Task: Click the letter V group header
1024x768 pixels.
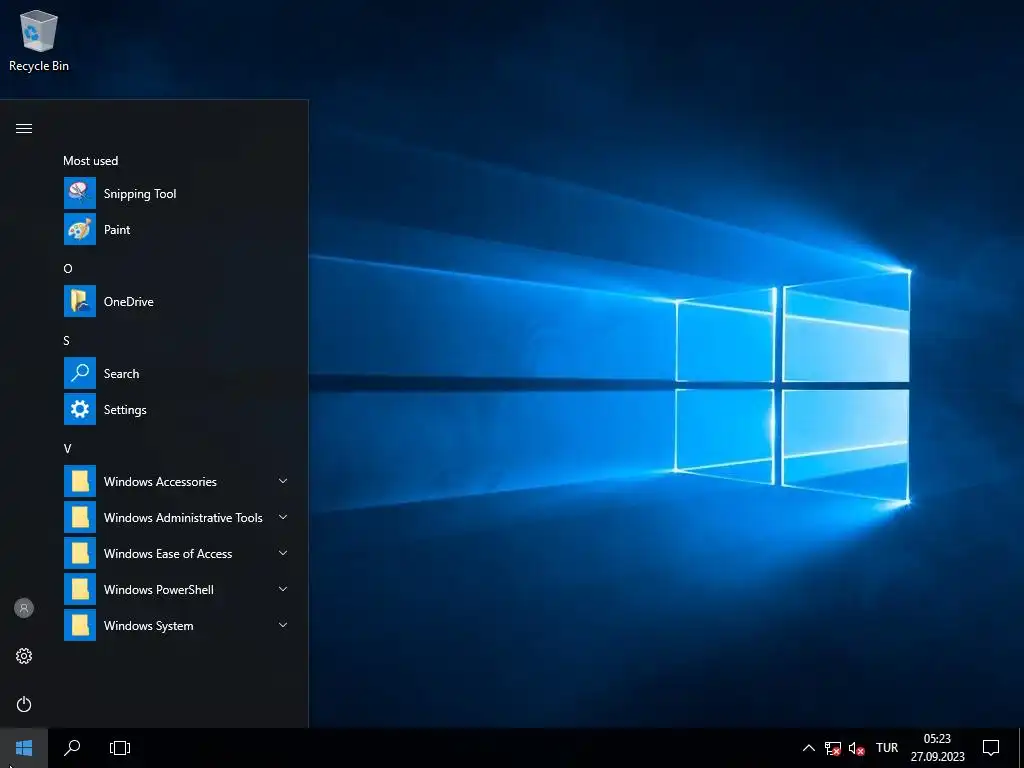Action: point(67,449)
